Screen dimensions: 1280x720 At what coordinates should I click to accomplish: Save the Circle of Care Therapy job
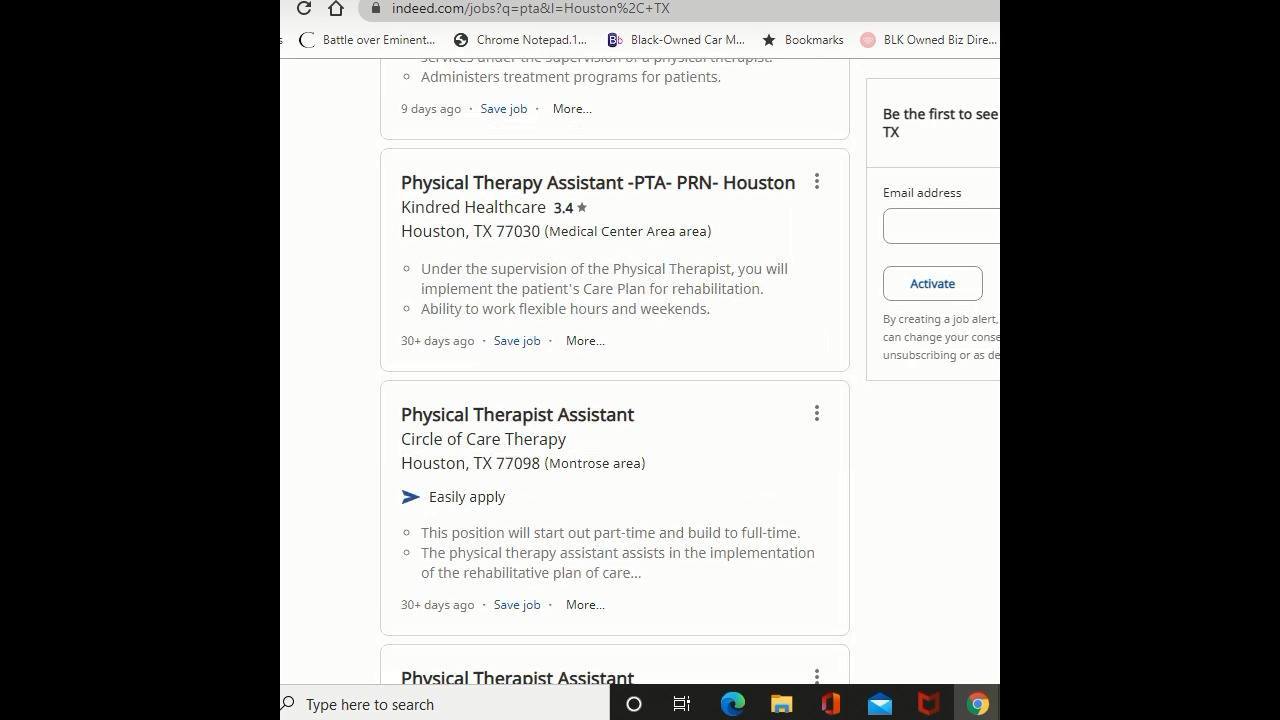pos(517,605)
